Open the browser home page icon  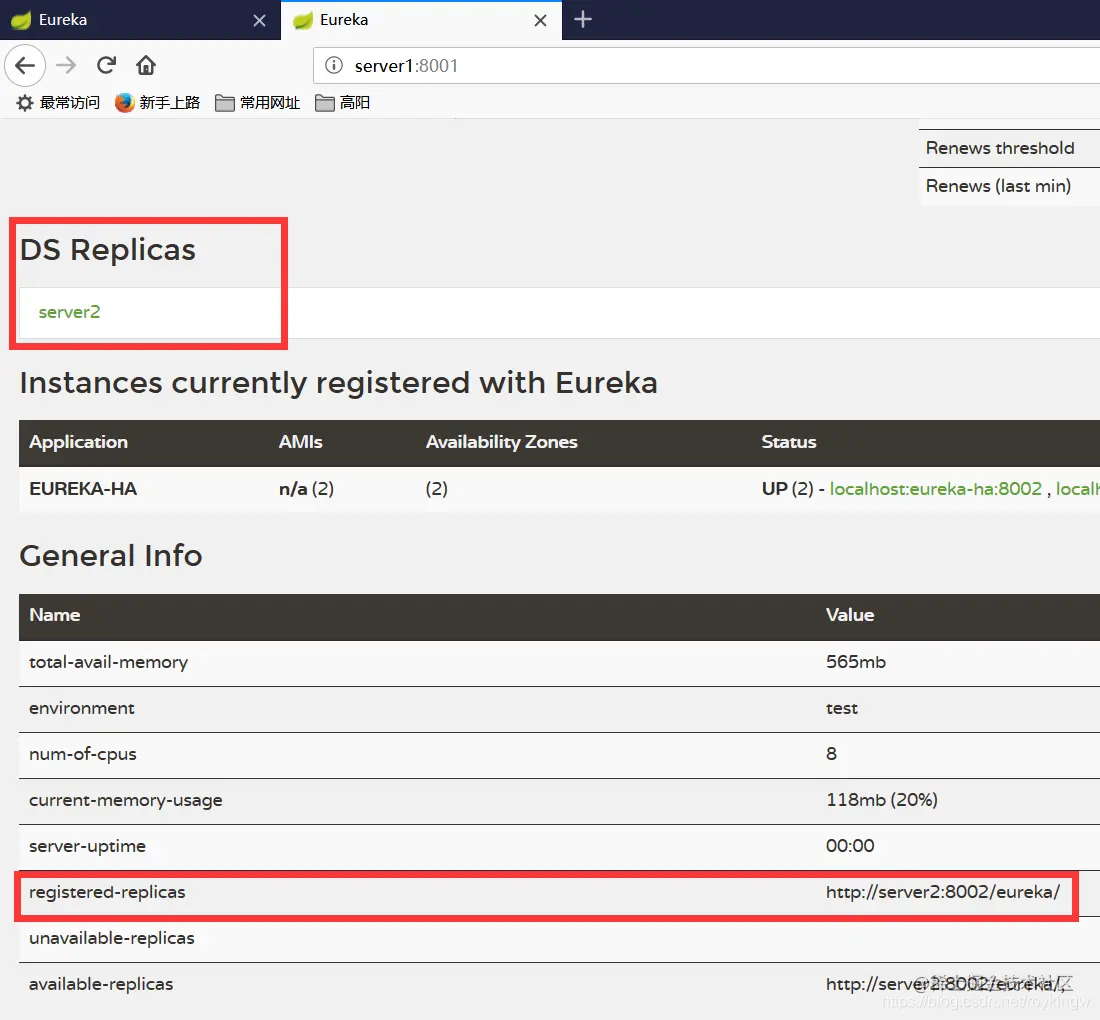point(146,65)
